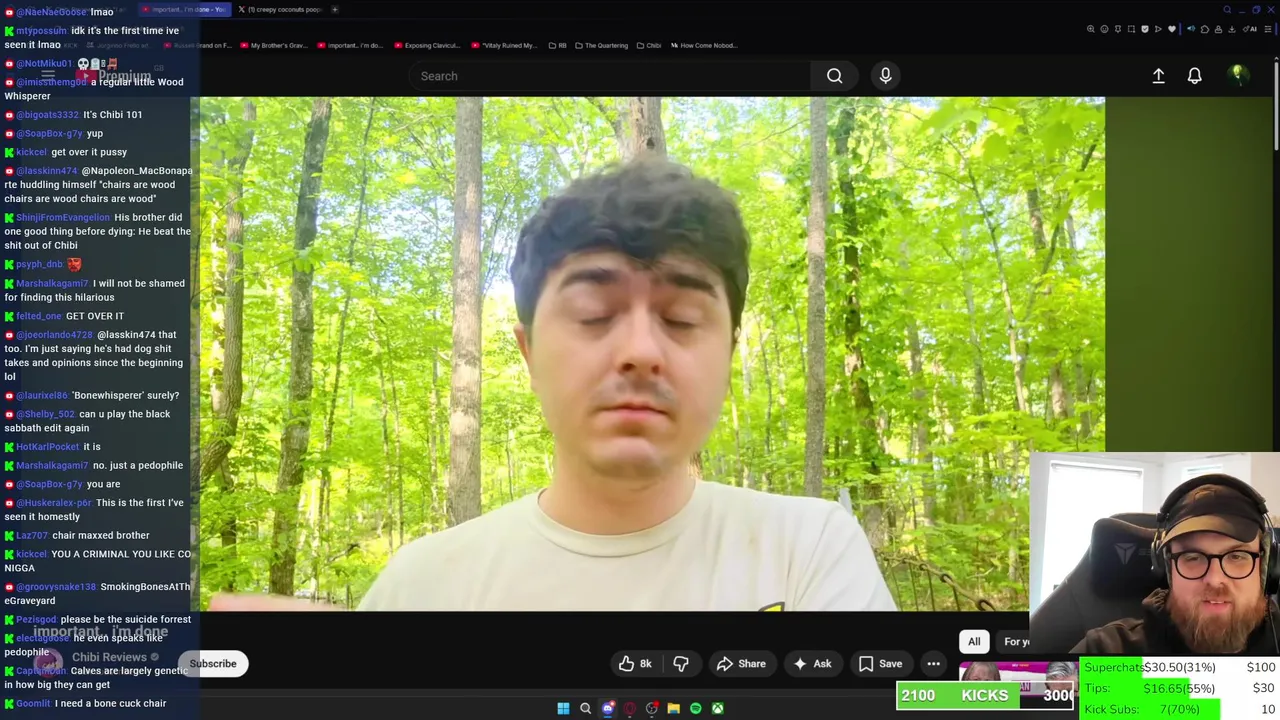
Task: Open the browser AI assistant icon
Action: point(1250,29)
